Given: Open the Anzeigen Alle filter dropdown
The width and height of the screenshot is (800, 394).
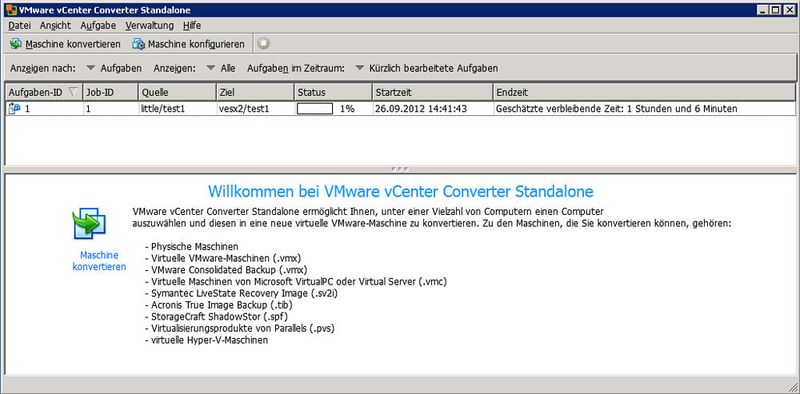Looking at the screenshot, I should tap(221, 68).
